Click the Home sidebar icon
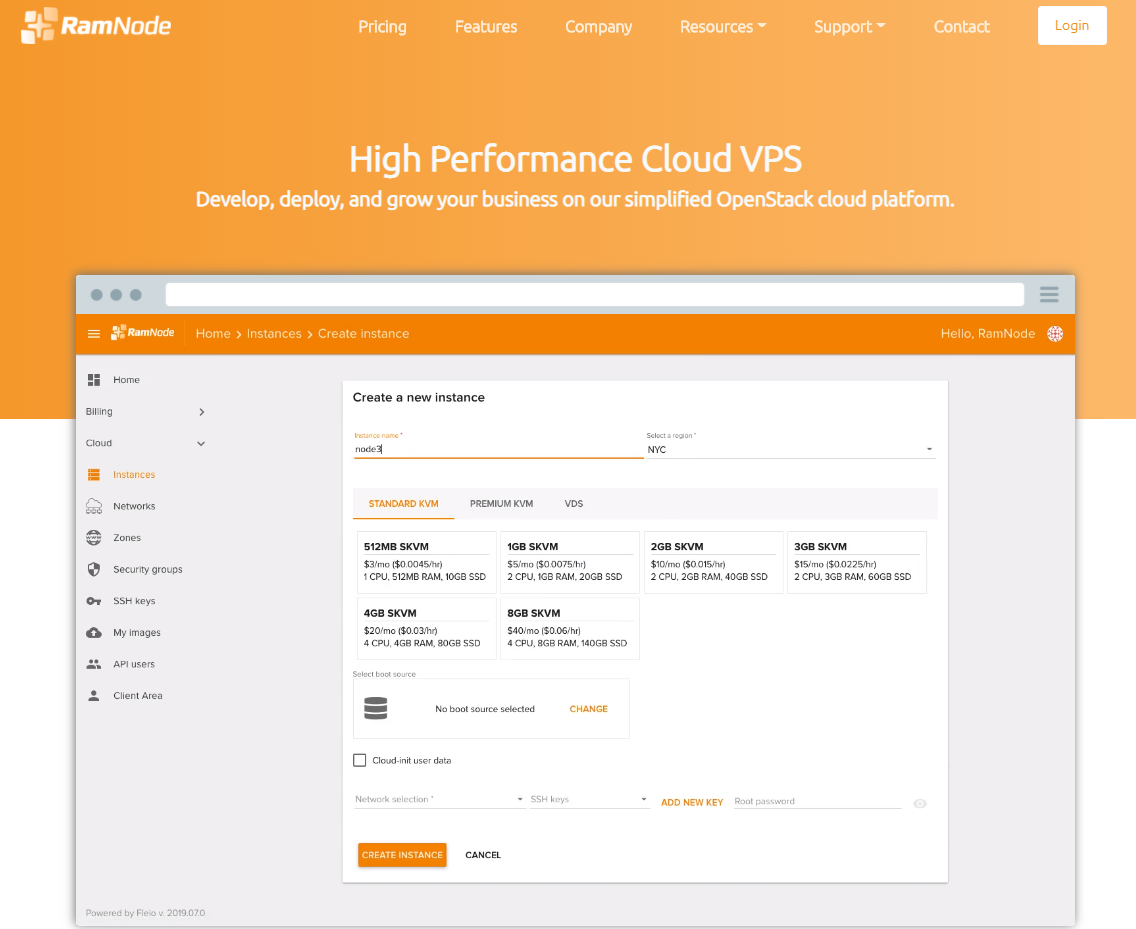The image size is (1136, 929). (95, 380)
